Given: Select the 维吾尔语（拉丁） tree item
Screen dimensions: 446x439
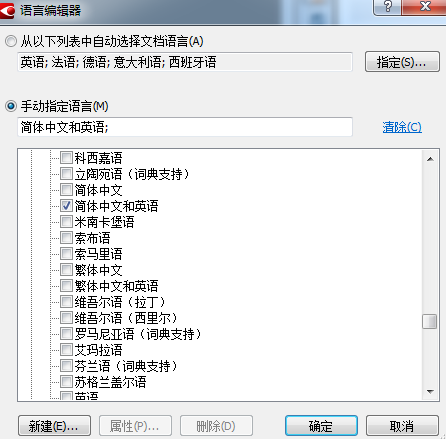Looking at the screenshot, I should click(x=120, y=302).
